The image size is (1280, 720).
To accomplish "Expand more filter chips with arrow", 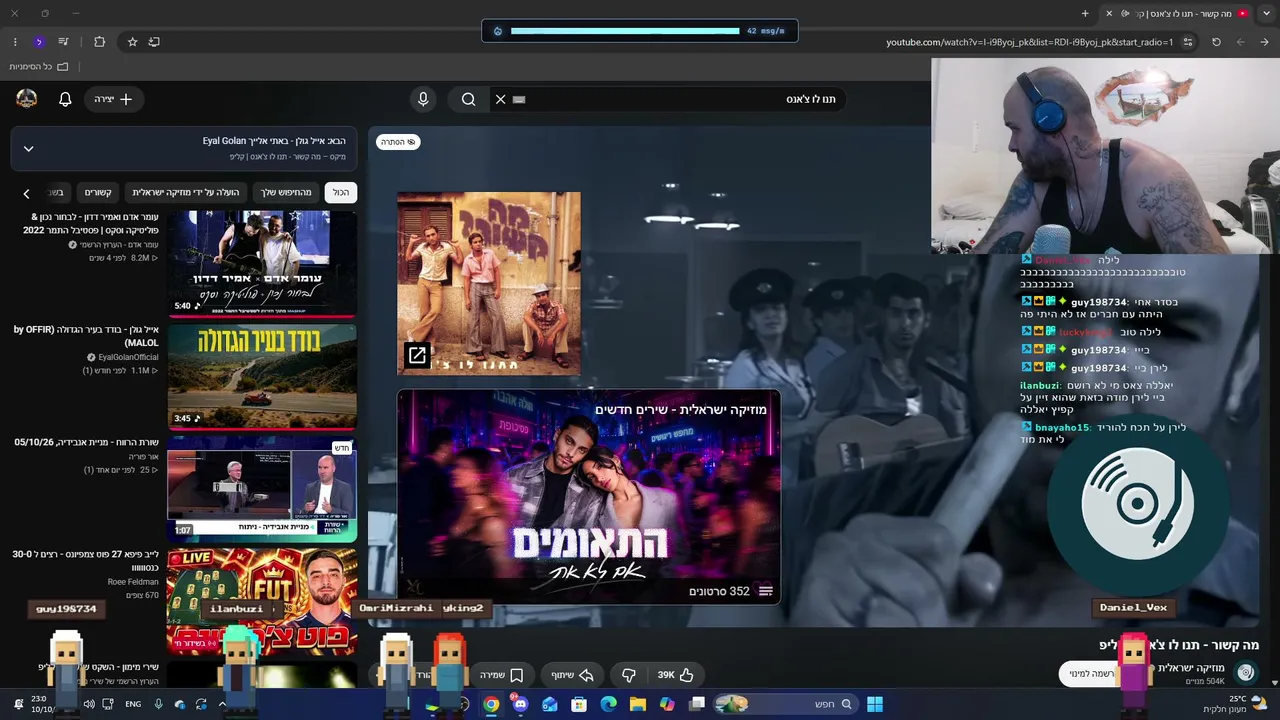I will click(x=27, y=193).
